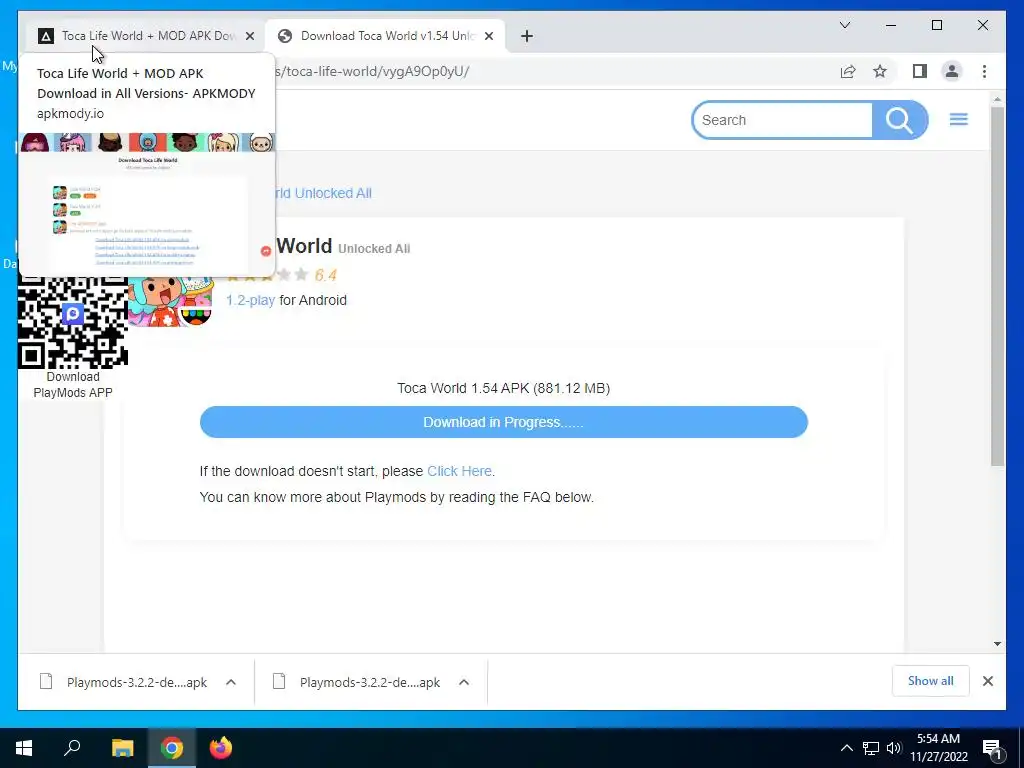Click Show all downloads

931,681
